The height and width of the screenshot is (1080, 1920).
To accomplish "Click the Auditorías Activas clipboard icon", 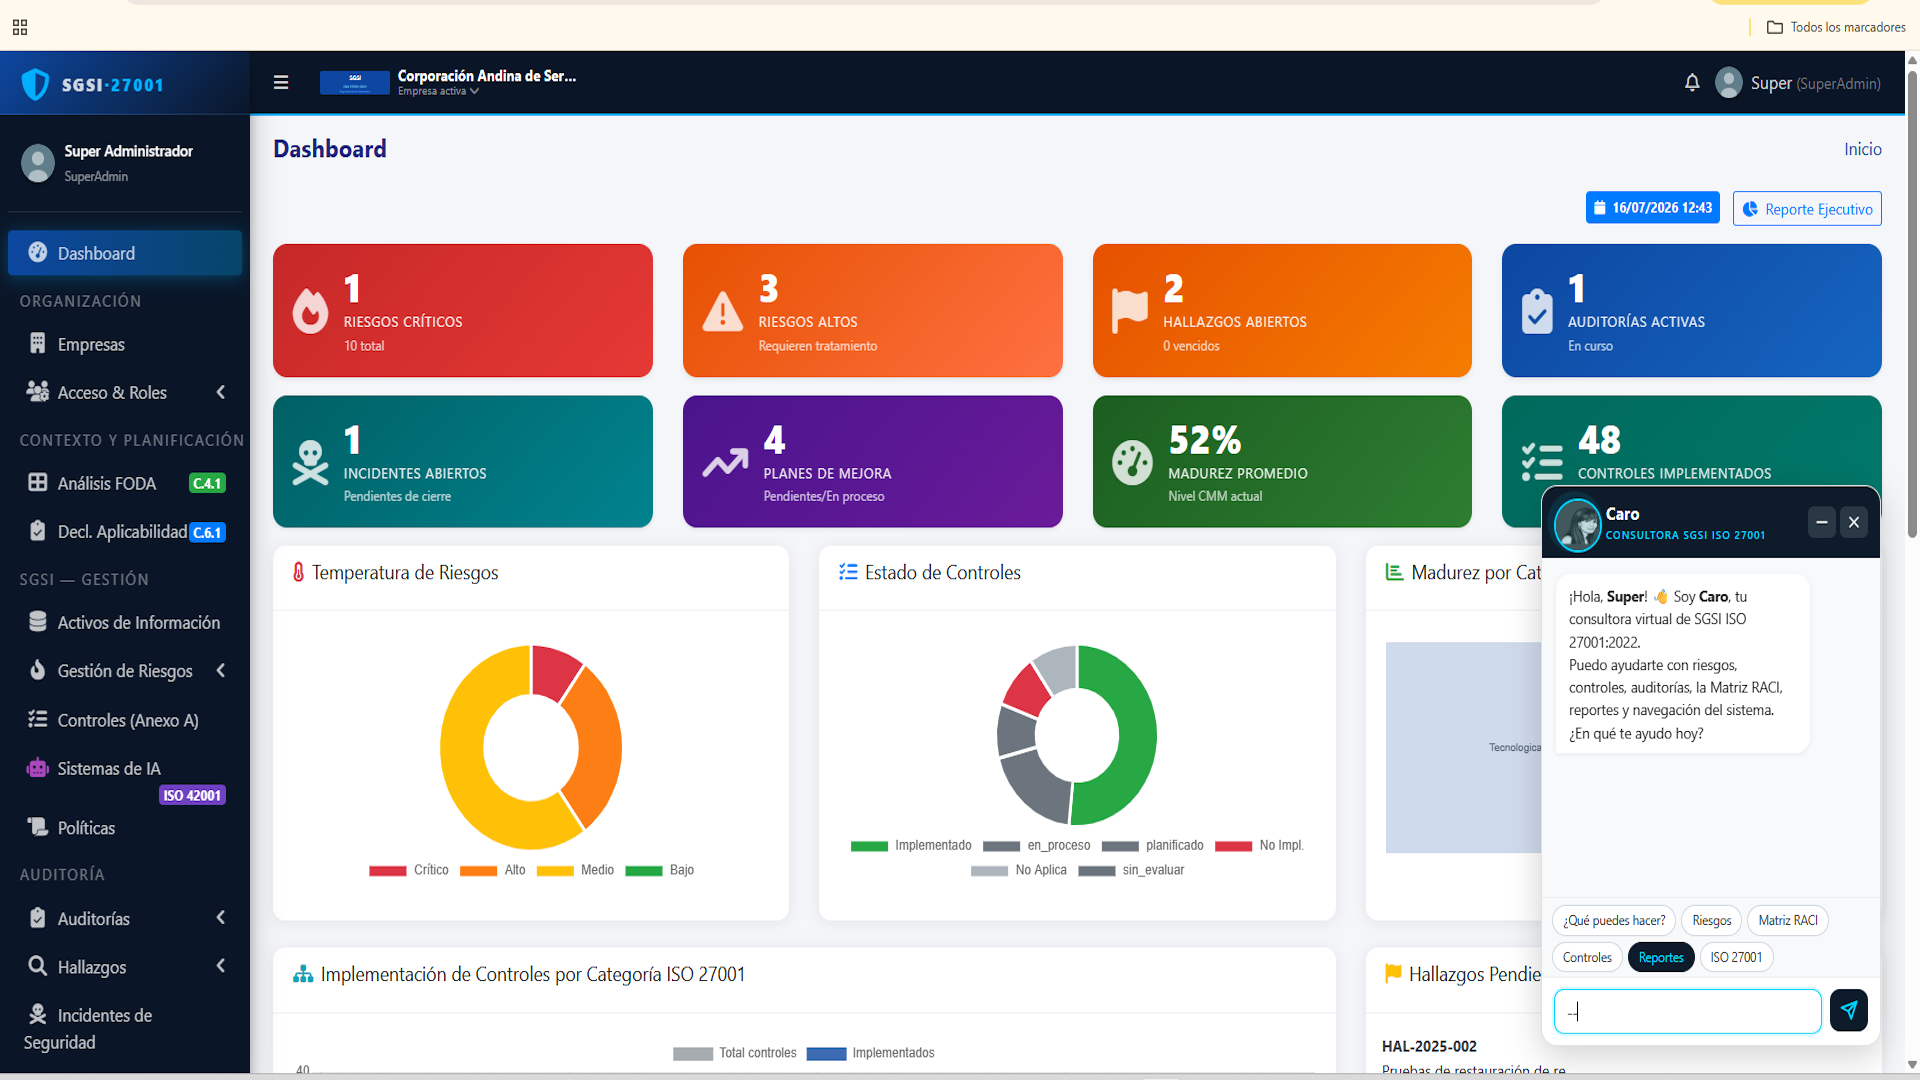I will [x=1537, y=311].
